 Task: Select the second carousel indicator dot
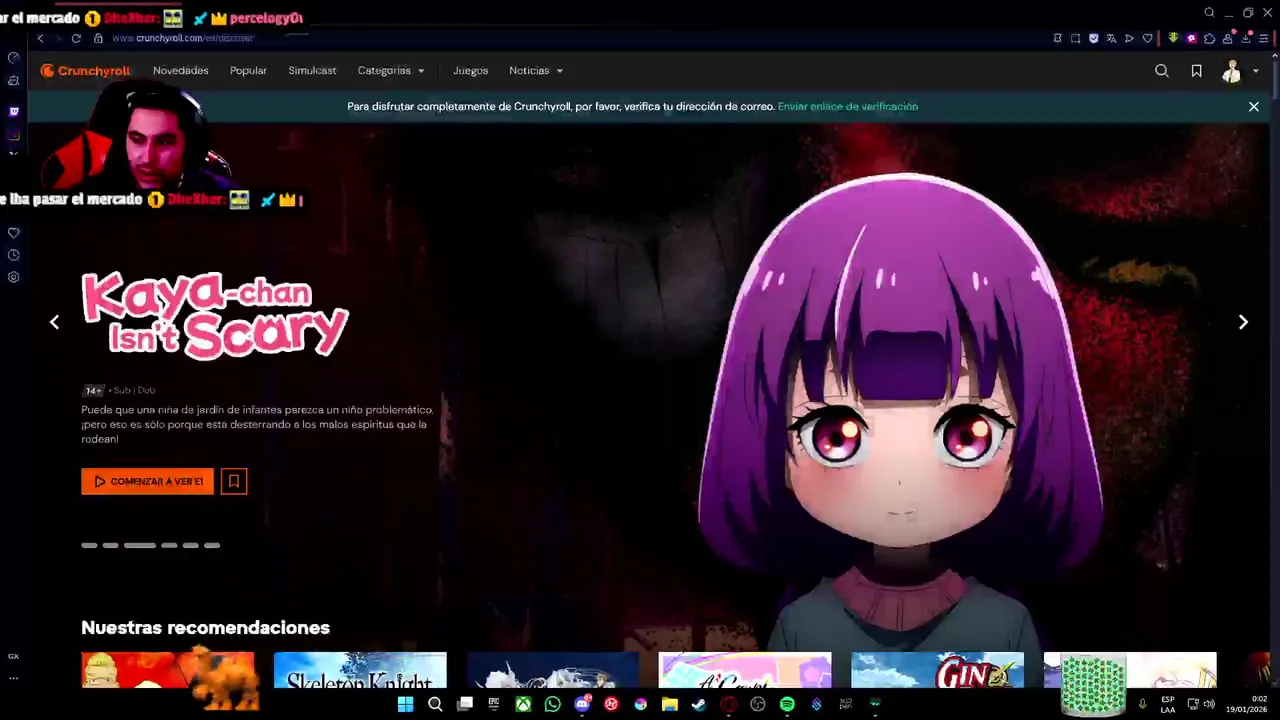pos(110,545)
